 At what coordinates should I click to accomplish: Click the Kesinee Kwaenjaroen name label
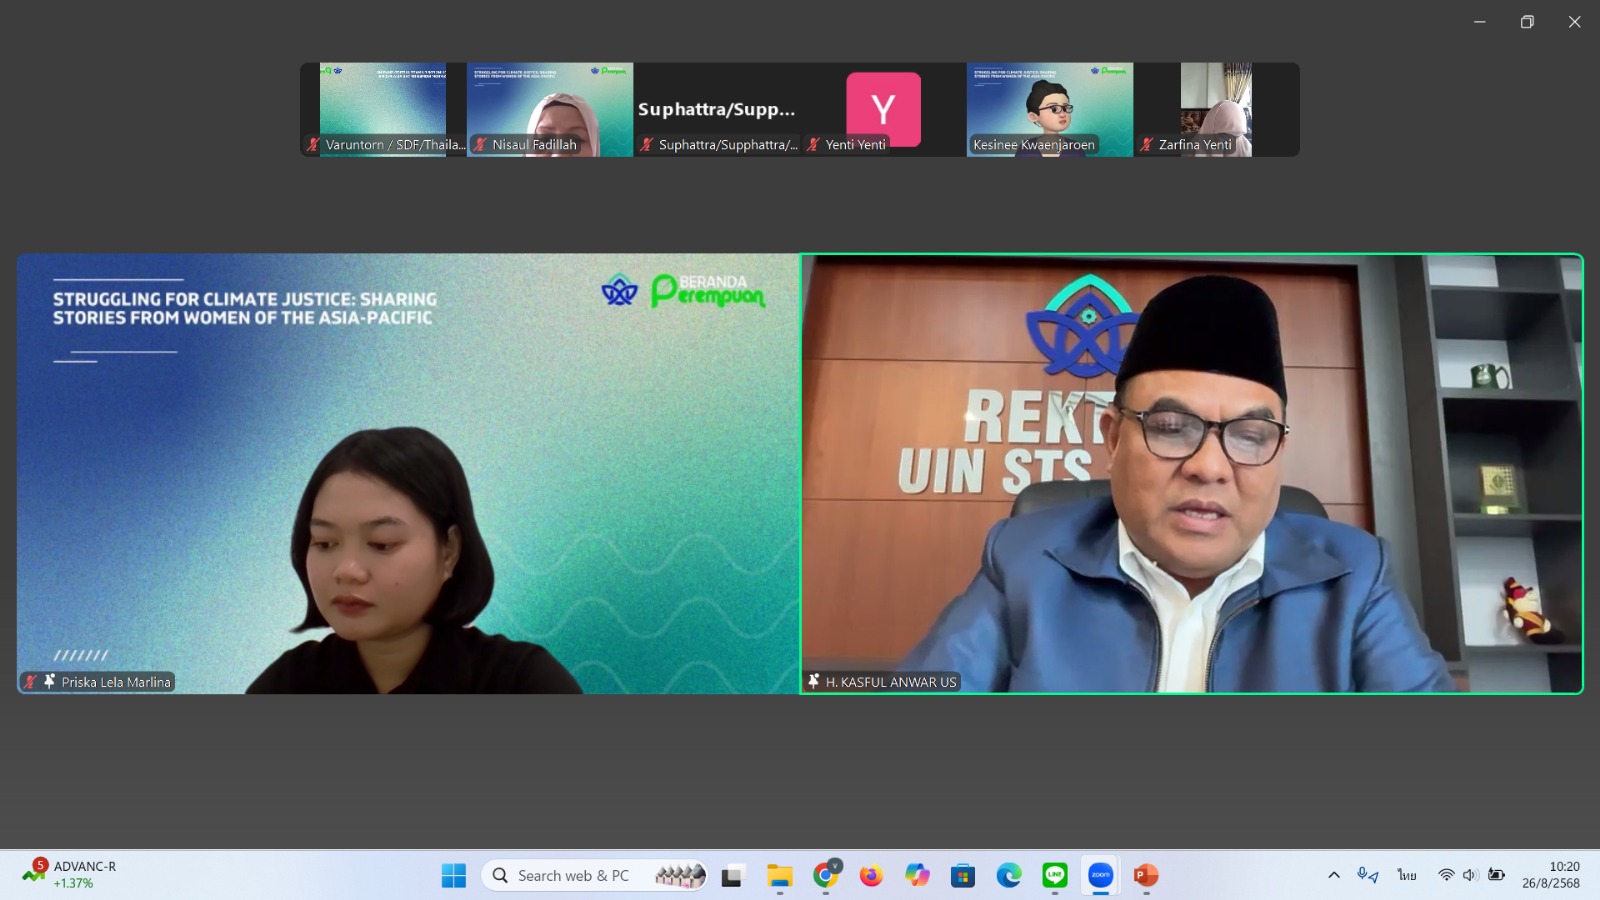[1034, 145]
